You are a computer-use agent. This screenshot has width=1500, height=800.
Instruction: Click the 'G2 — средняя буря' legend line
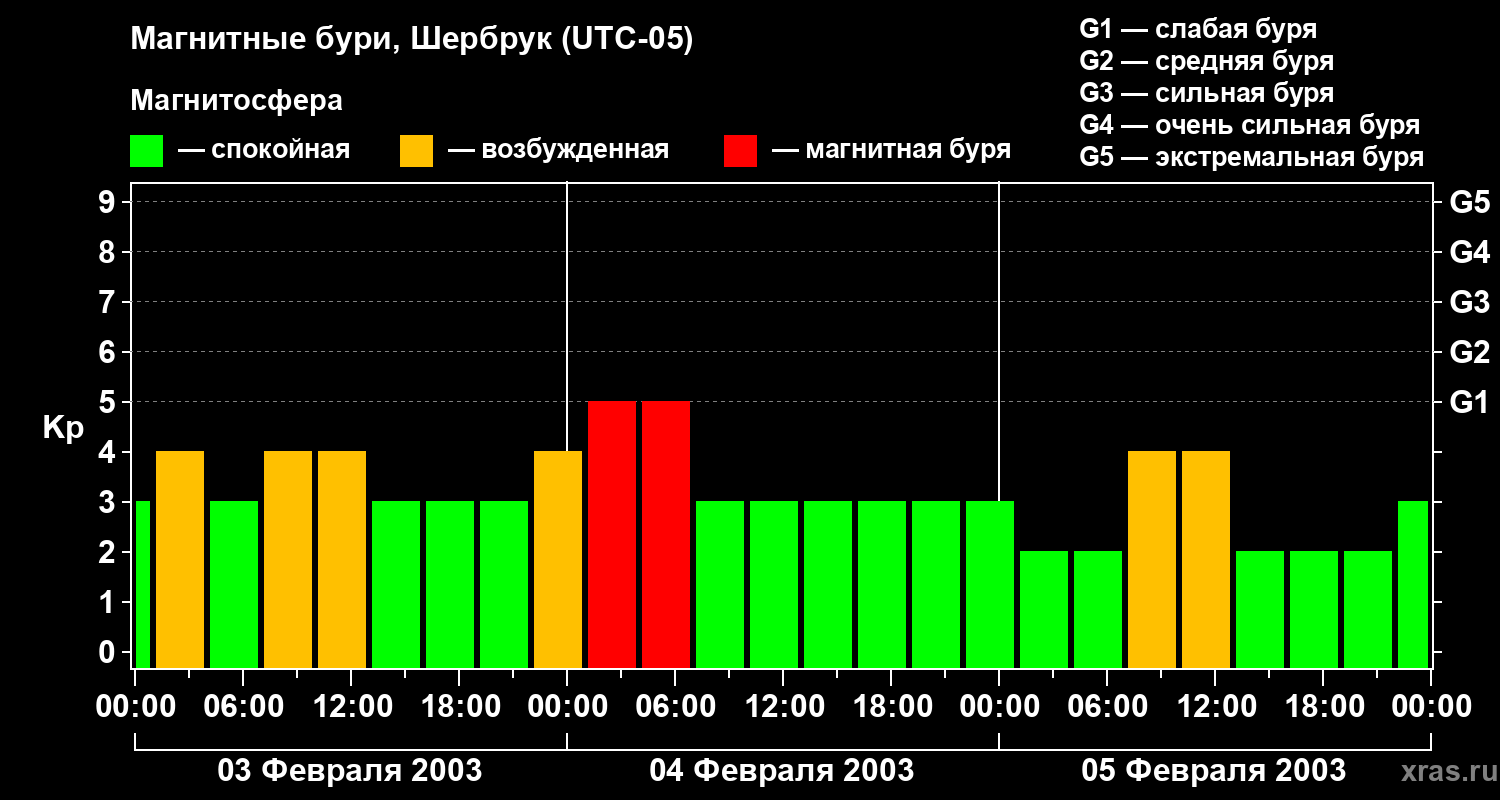click(1206, 61)
